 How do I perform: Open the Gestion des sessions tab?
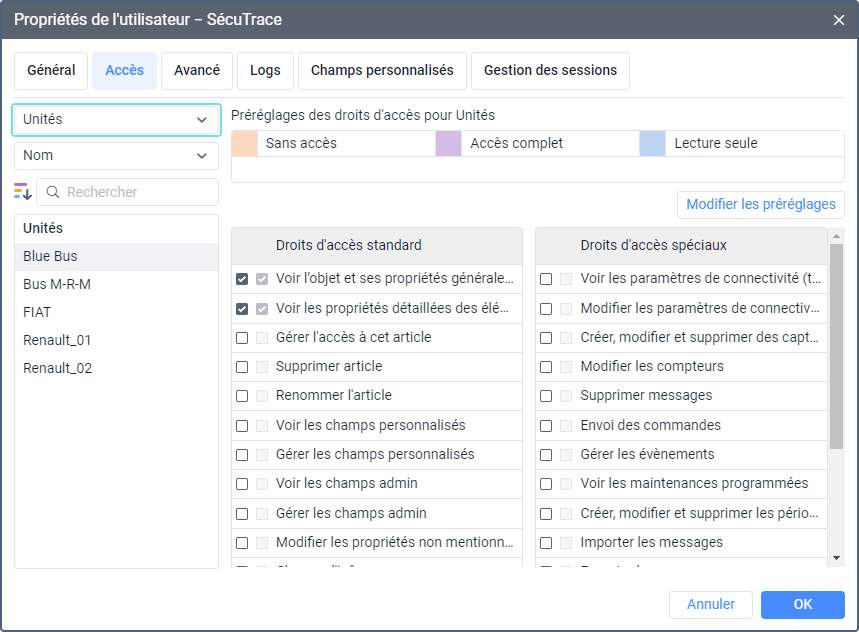pyautogui.click(x=550, y=71)
